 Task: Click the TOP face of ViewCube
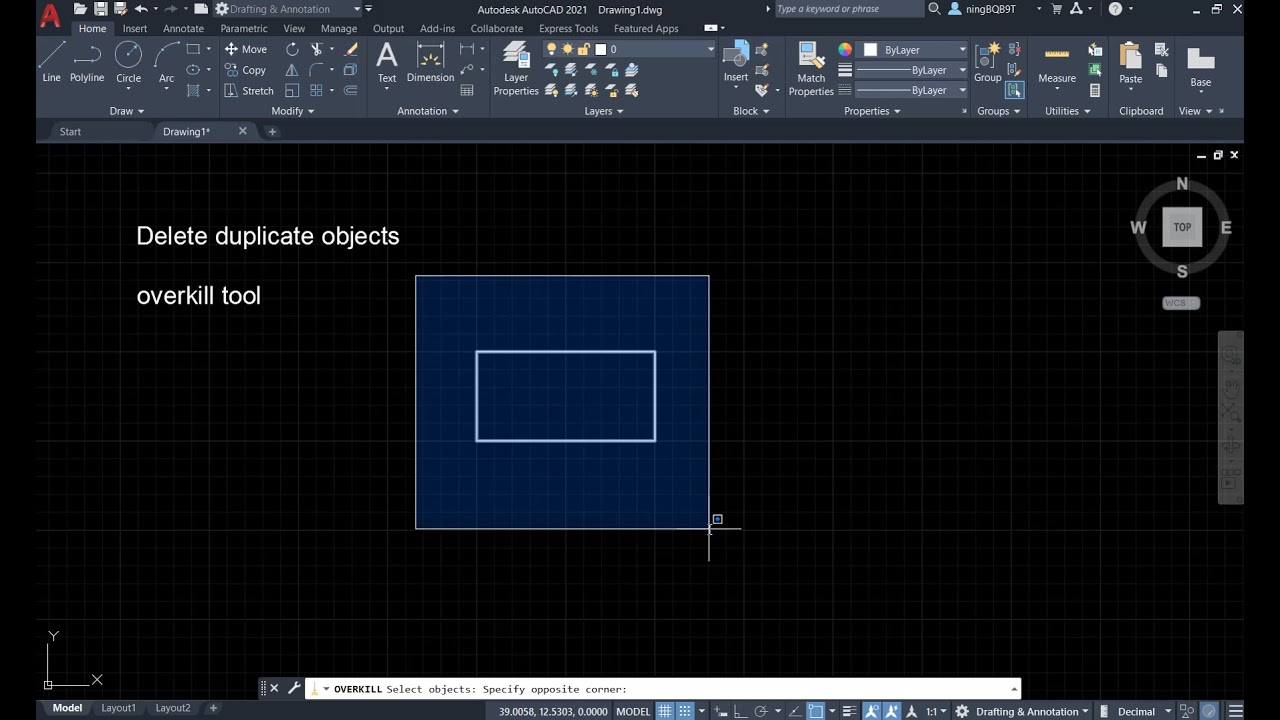tap(1182, 227)
